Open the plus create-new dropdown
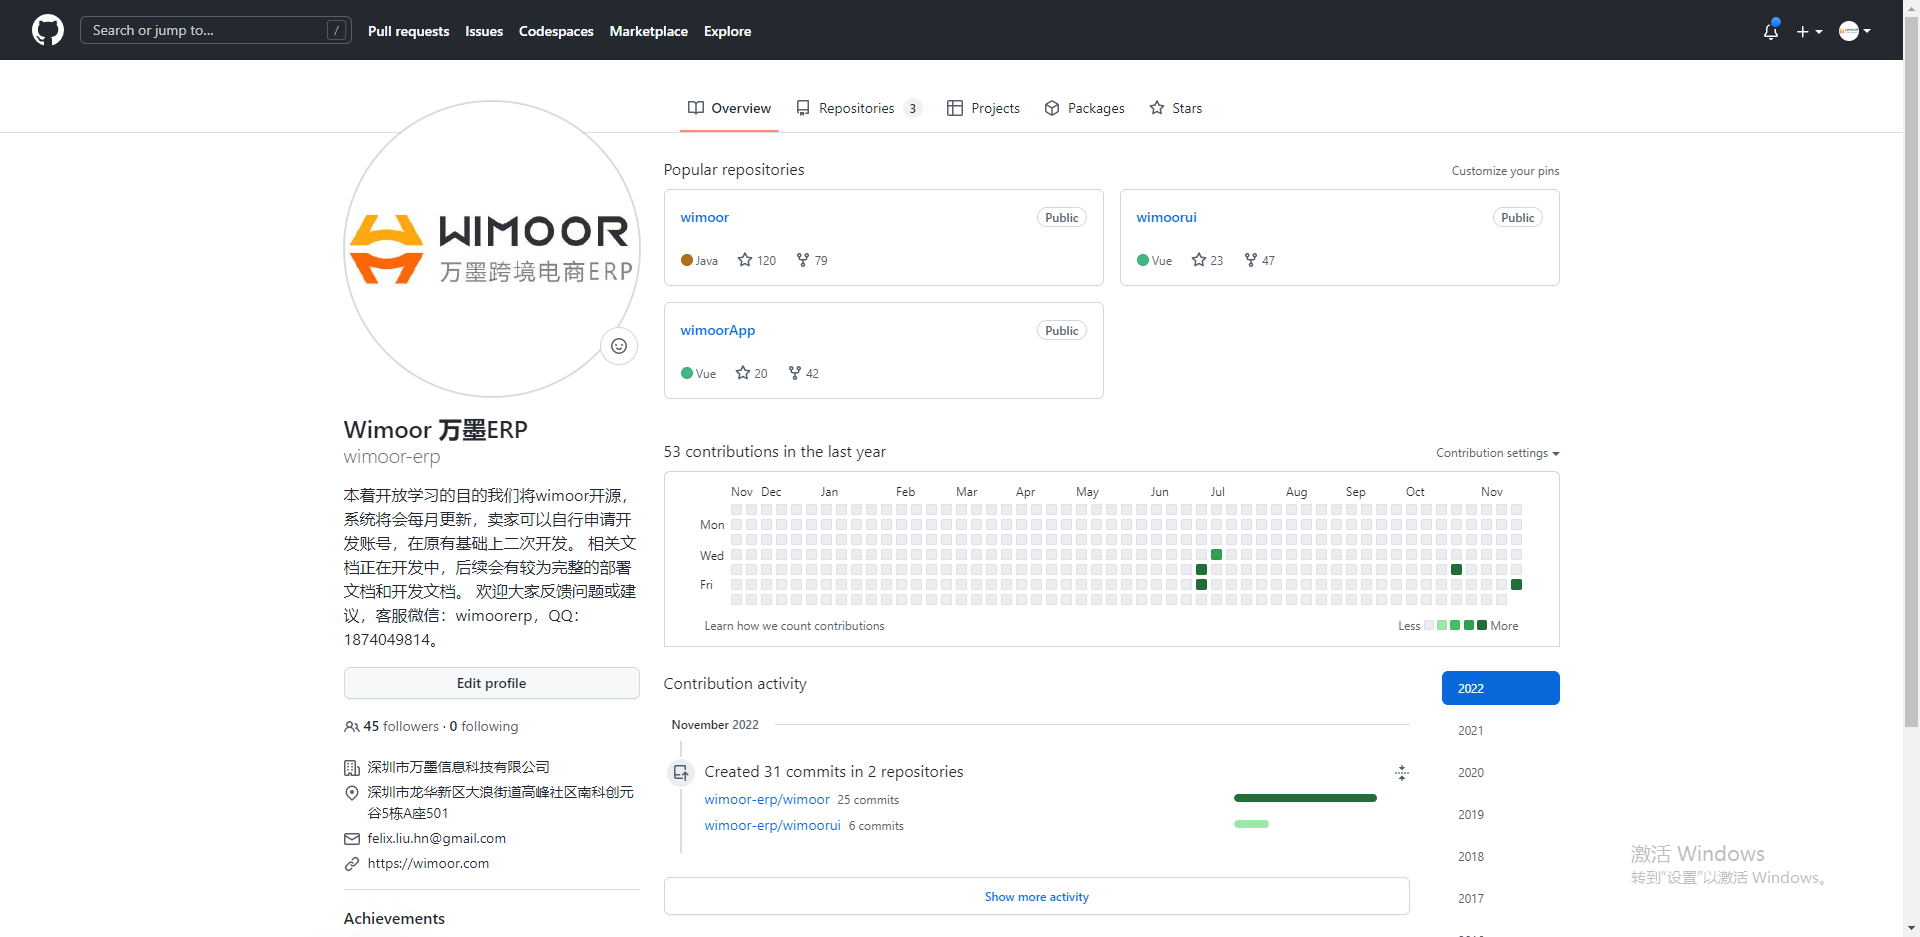Viewport: 1920px width, 937px height. click(x=1808, y=31)
